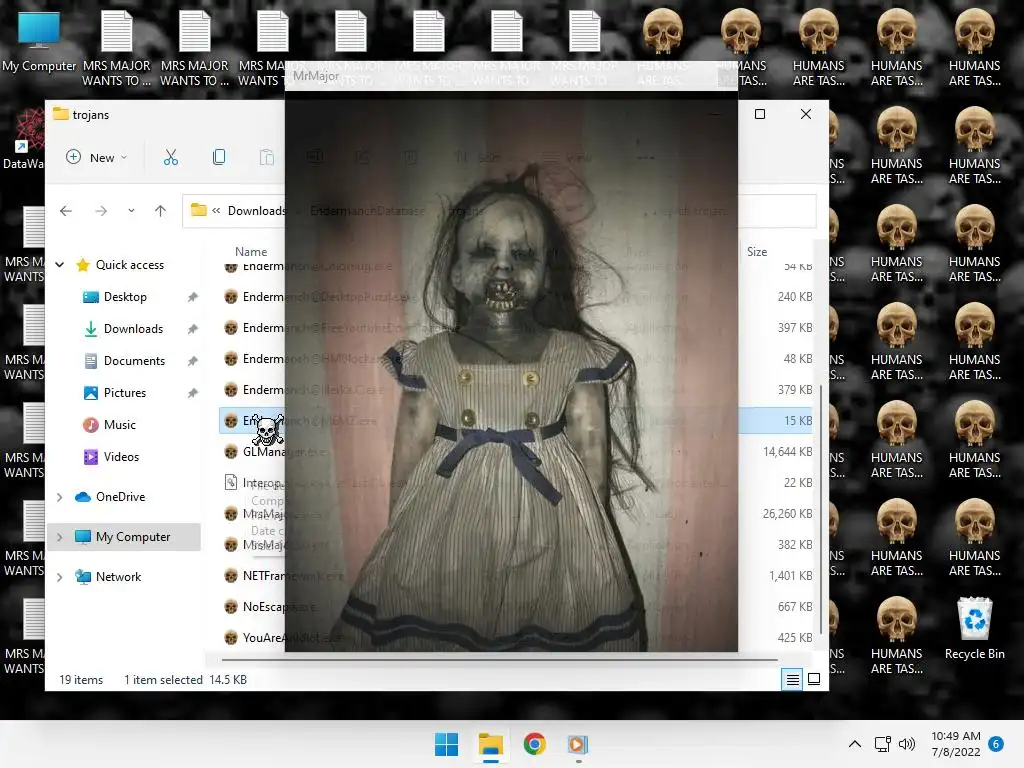Image resolution: width=1024 pixels, height=768 pixels.
Task: Expand the Network tree node
Action: point(59,577)
